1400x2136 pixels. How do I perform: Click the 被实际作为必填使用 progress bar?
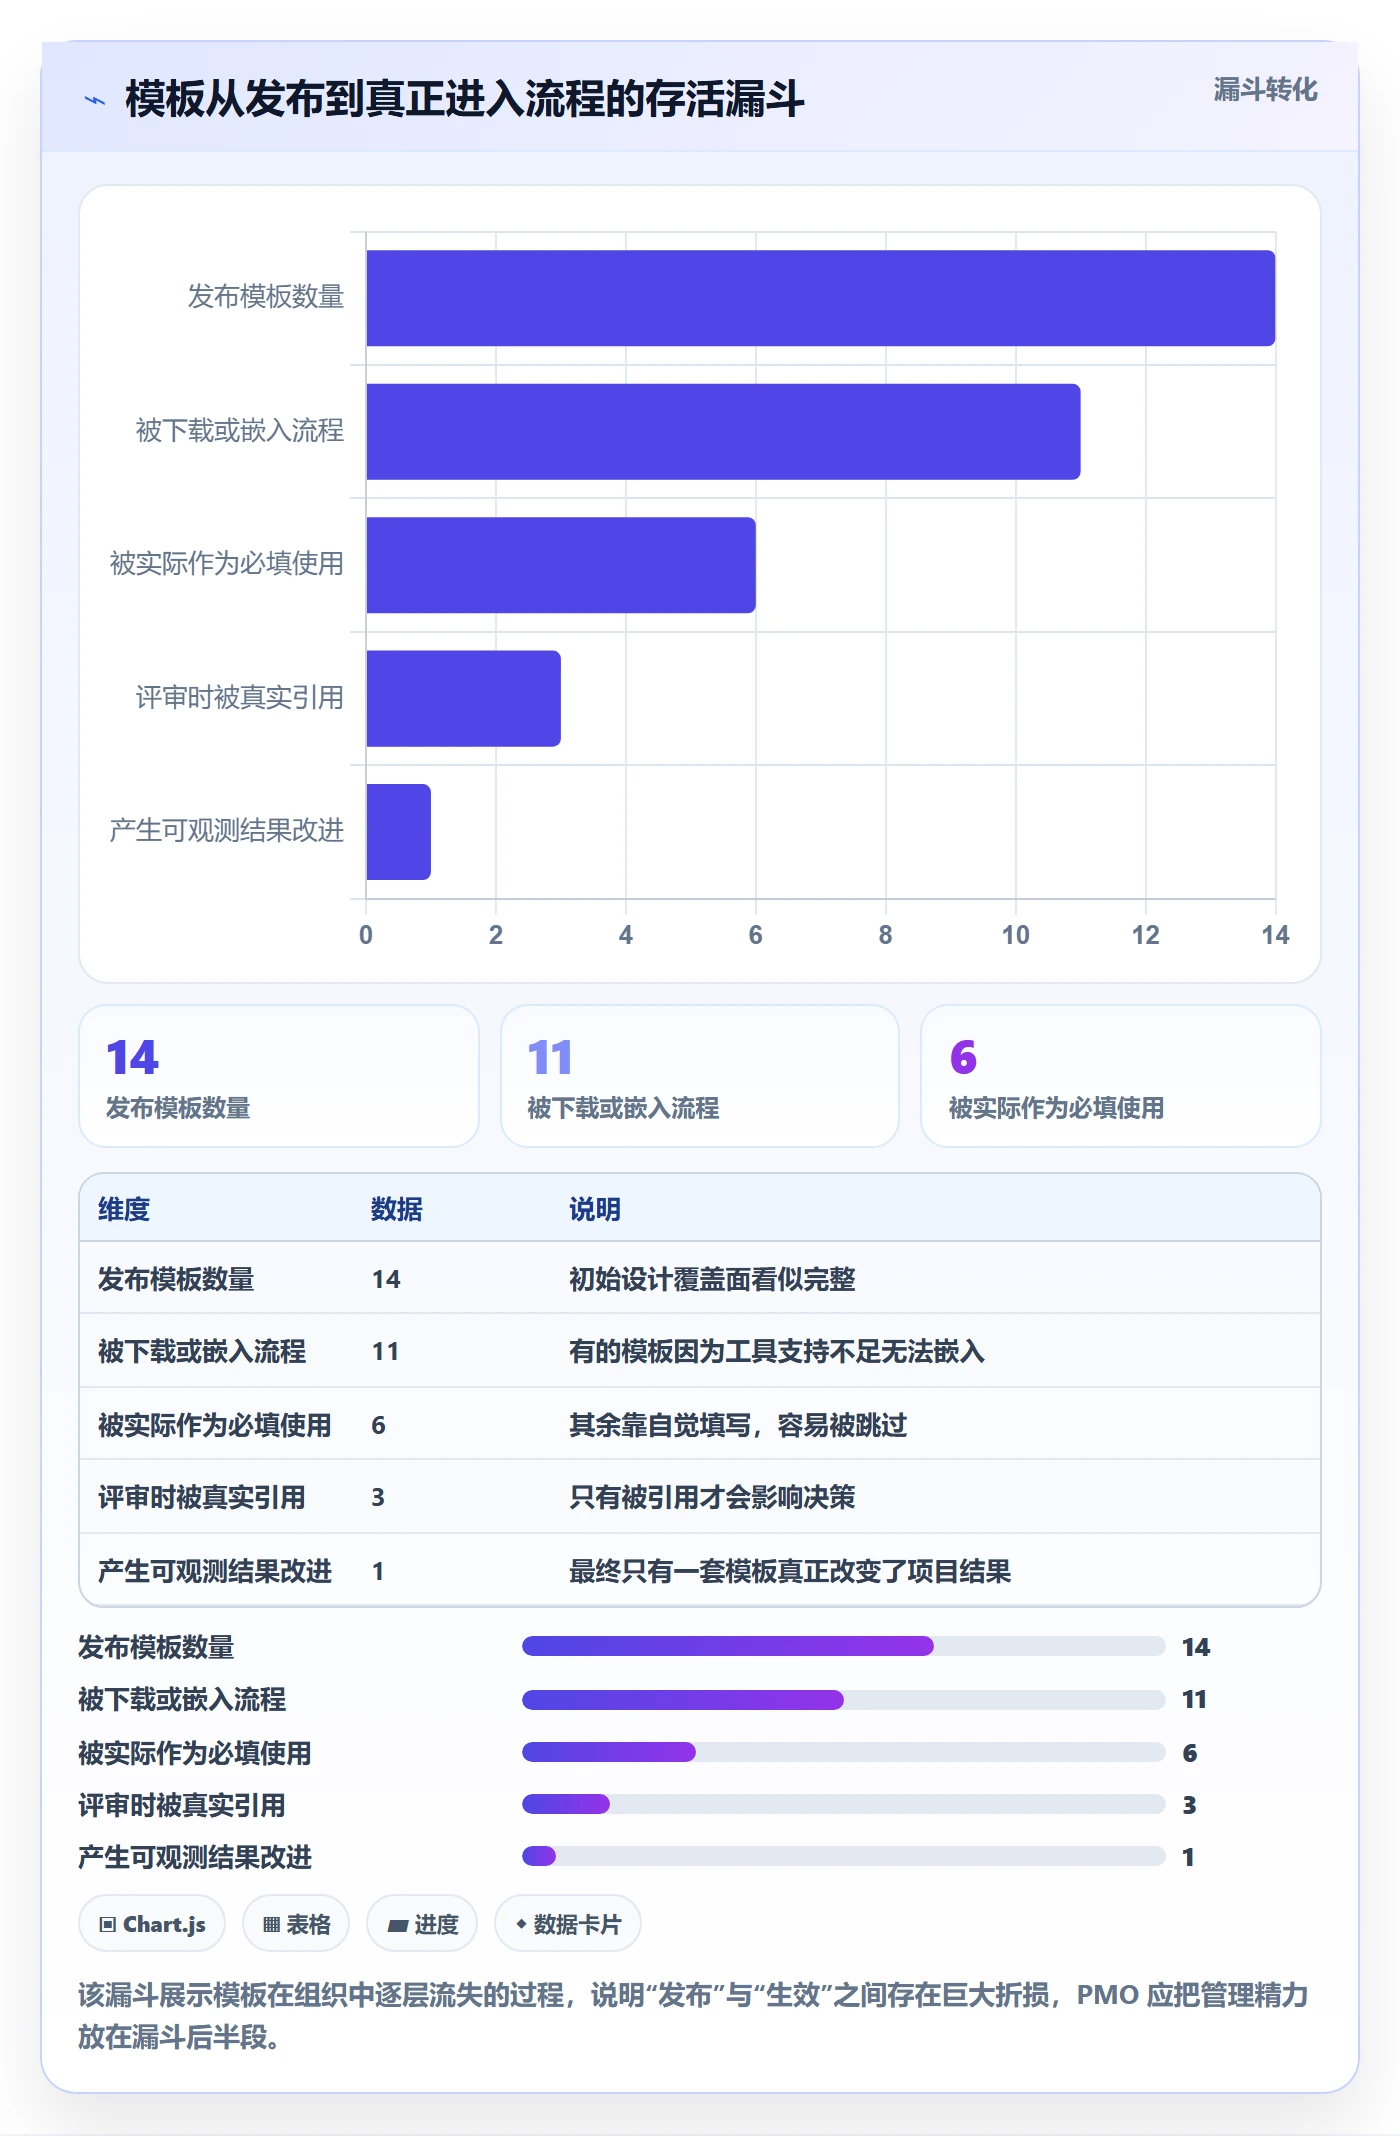(x=844, y=1752)
